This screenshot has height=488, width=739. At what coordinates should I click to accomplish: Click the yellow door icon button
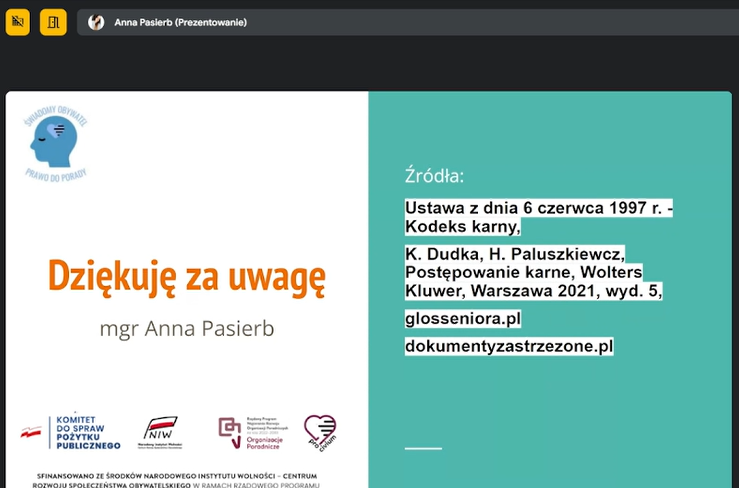(53, 21)
